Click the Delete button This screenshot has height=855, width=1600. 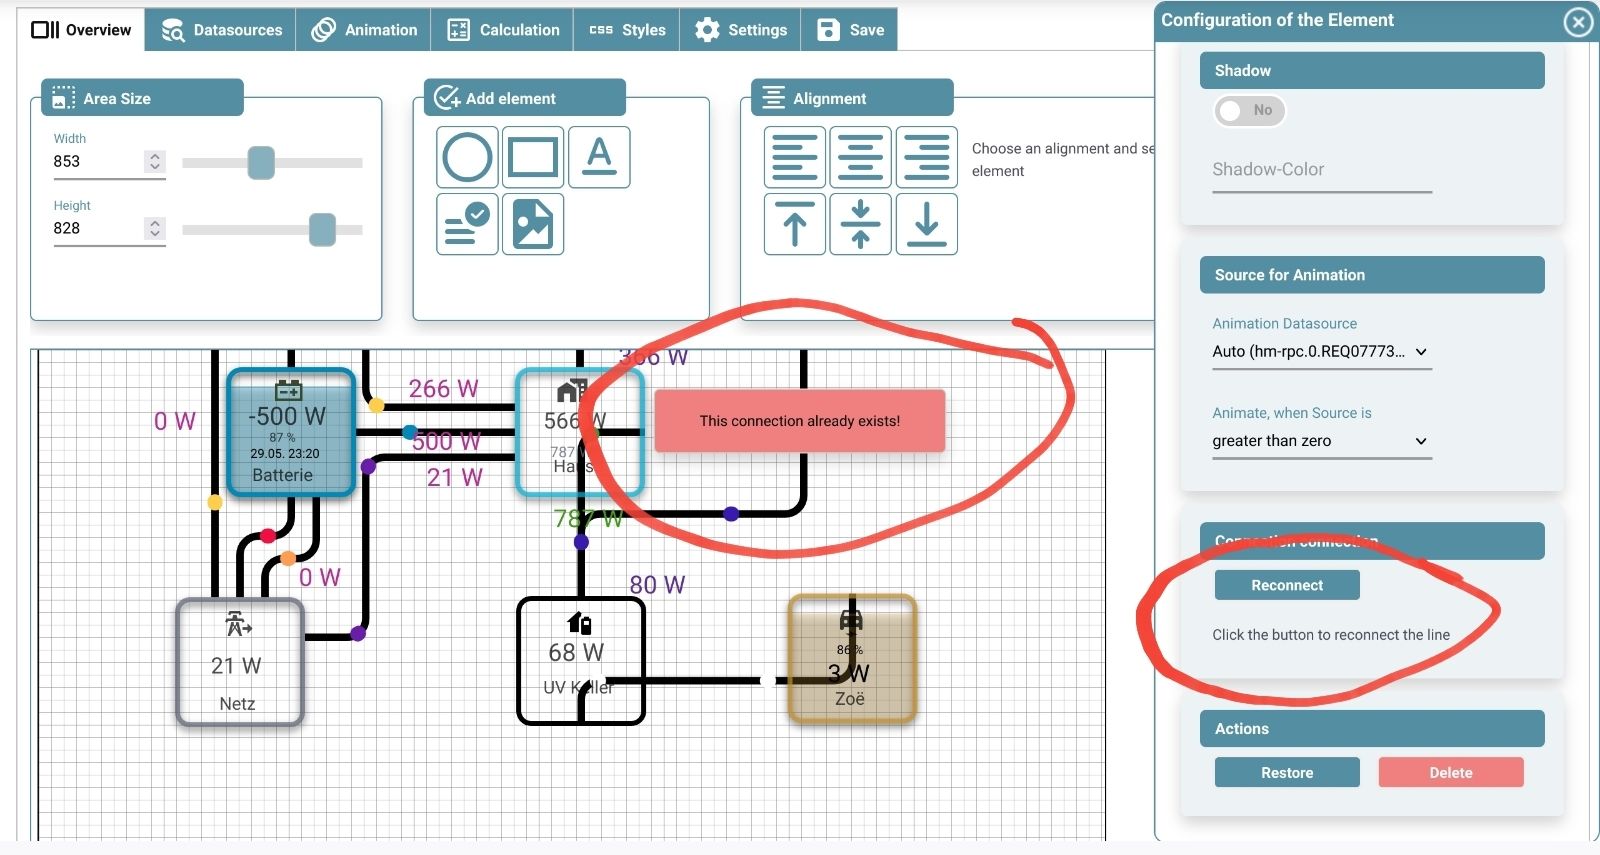click(x=1451, y=772)
